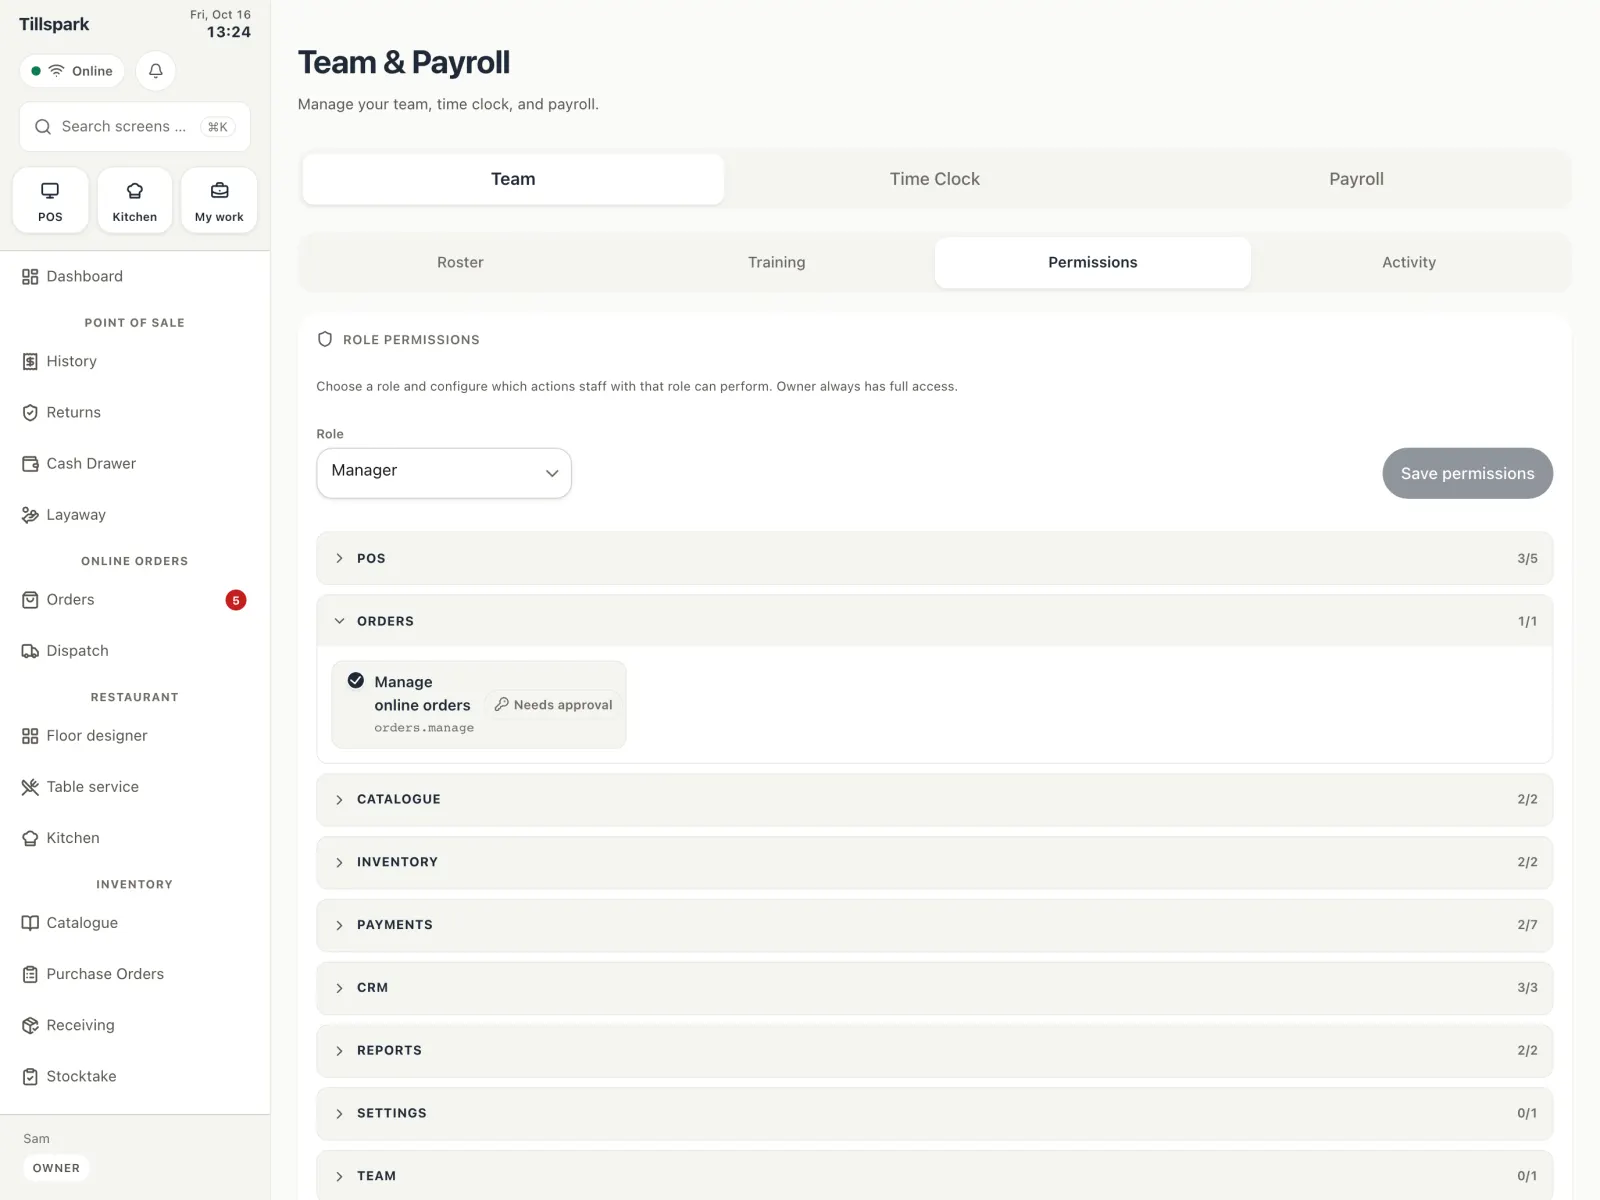1600x1200 pixels.
Task: Click the notification bell icon
Action: 156,71
